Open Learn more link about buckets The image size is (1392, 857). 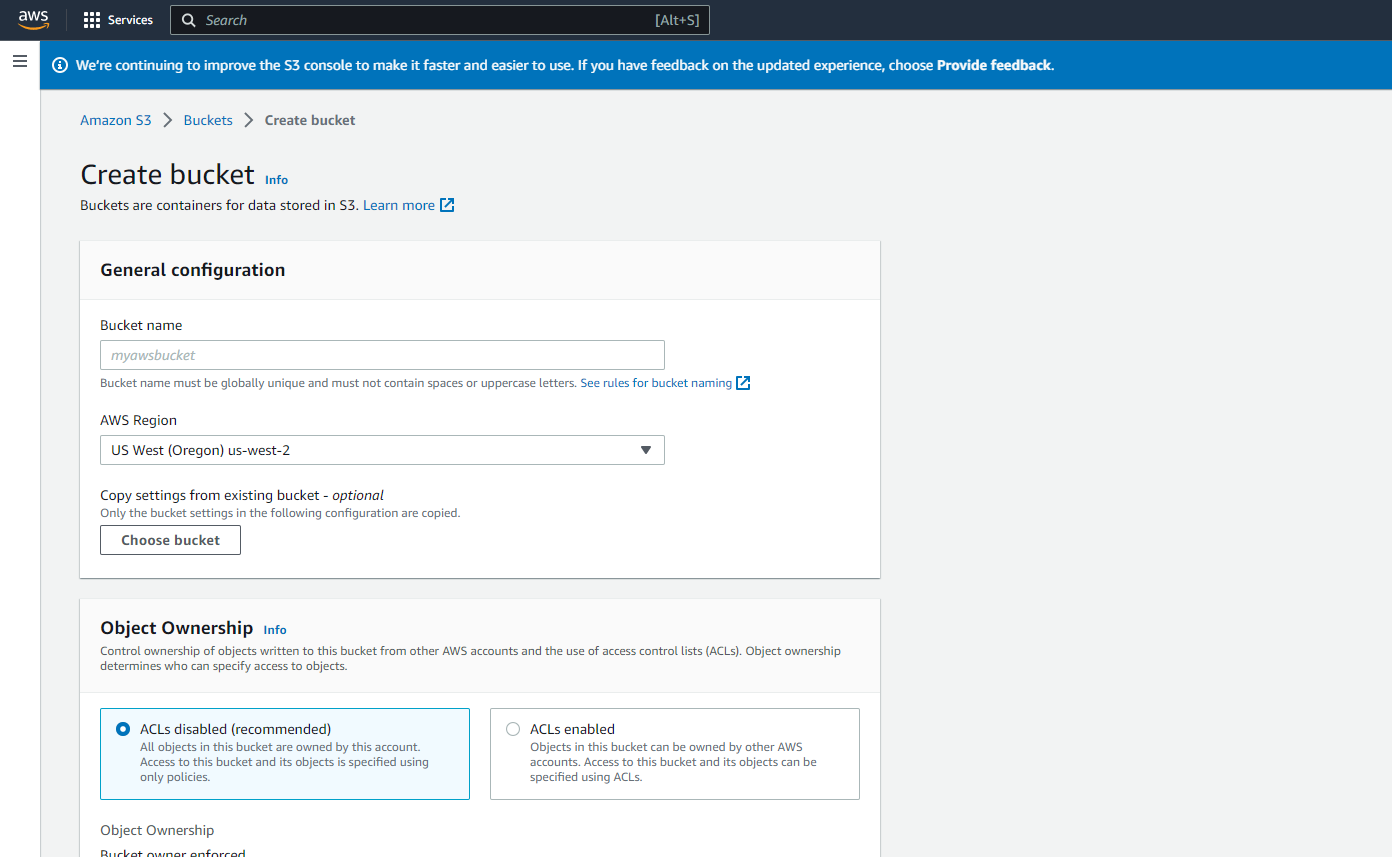pyautogui.click(x=399, y=205)
